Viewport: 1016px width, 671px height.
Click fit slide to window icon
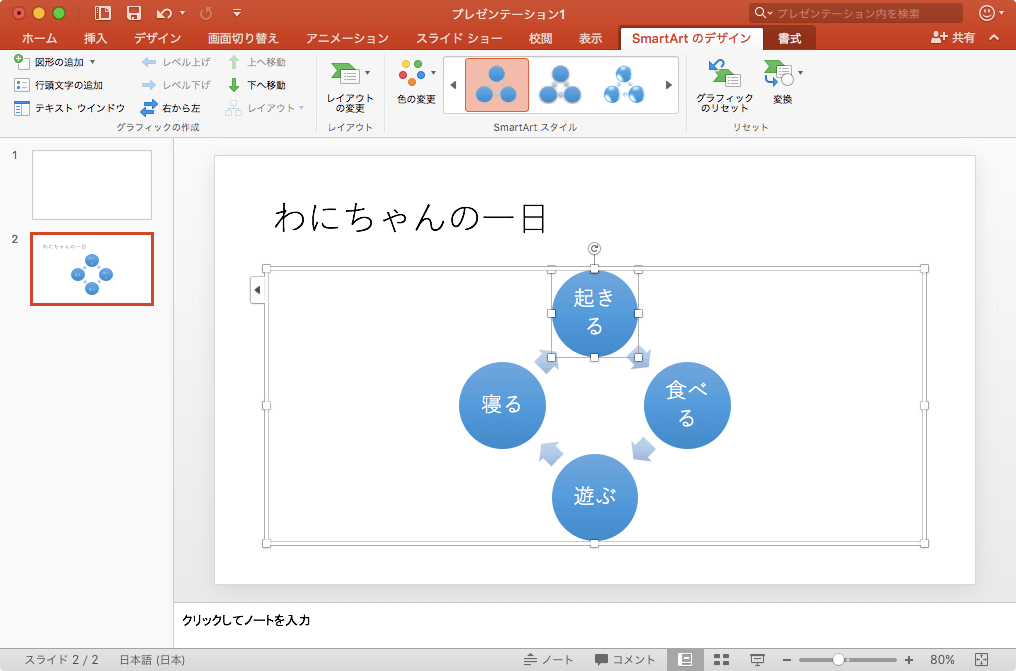982,659
